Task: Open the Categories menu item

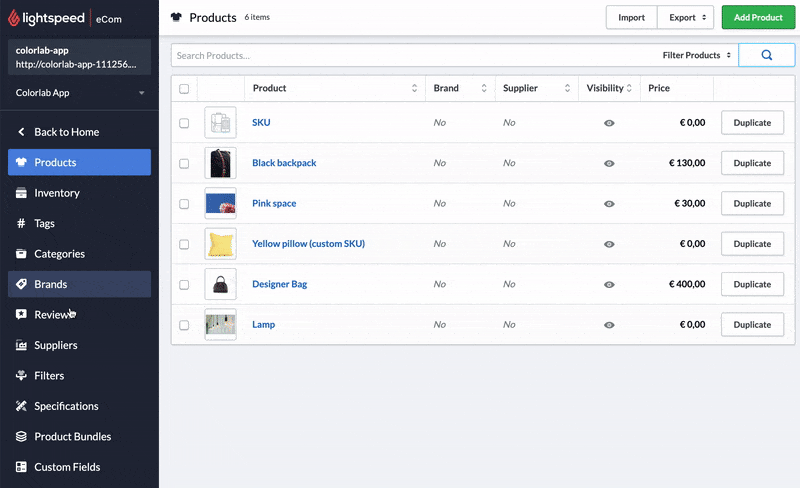Action: pos(80,254)
